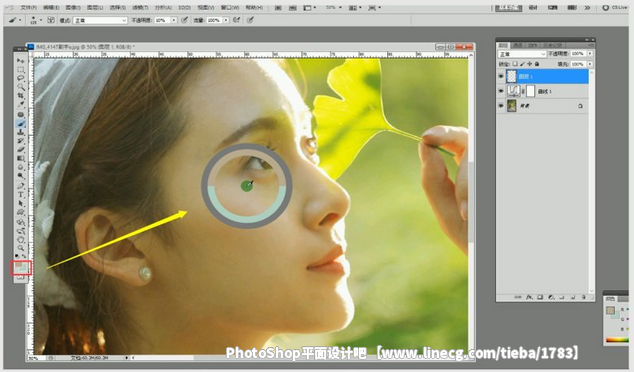The image size is (634, 372).
Task: Open the Help menu (帮助)
Action: pyautogui.click(x=254, y=8)
